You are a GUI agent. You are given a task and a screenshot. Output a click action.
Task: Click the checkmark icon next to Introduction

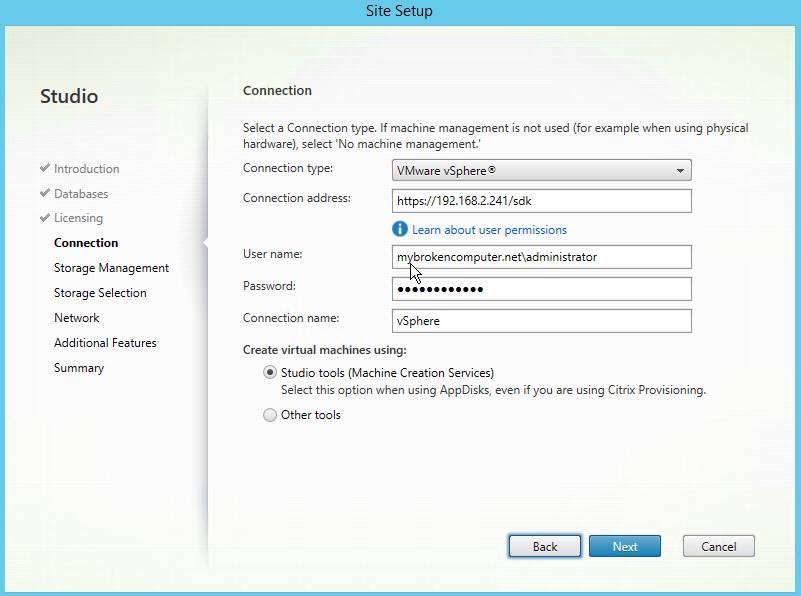click(45, 169)
